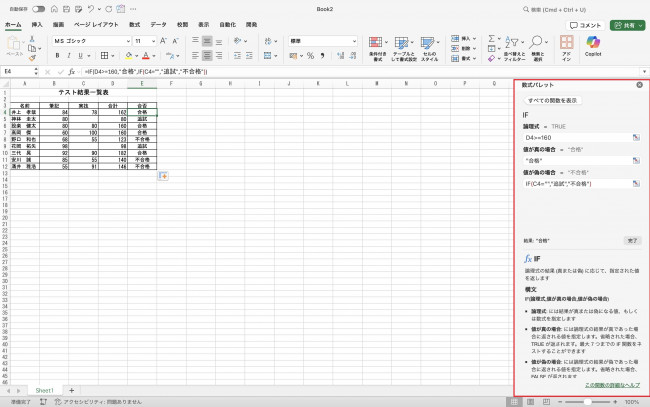Click the Format Painter brush icon
Viewport: 650px width, 407px height.
pos(33,58)
